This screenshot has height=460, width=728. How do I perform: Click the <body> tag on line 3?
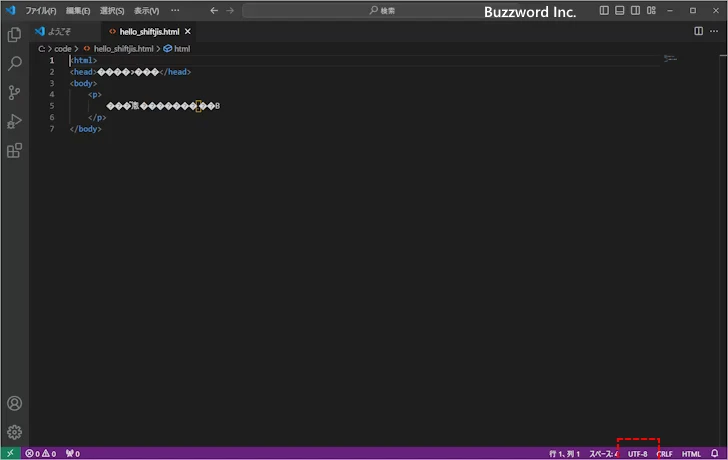84,84
